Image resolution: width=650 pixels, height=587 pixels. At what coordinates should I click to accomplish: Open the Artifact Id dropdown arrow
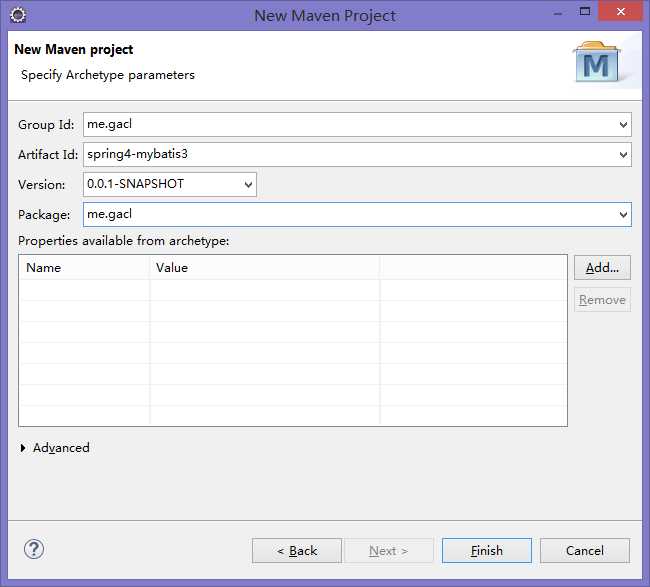(623, 155)
